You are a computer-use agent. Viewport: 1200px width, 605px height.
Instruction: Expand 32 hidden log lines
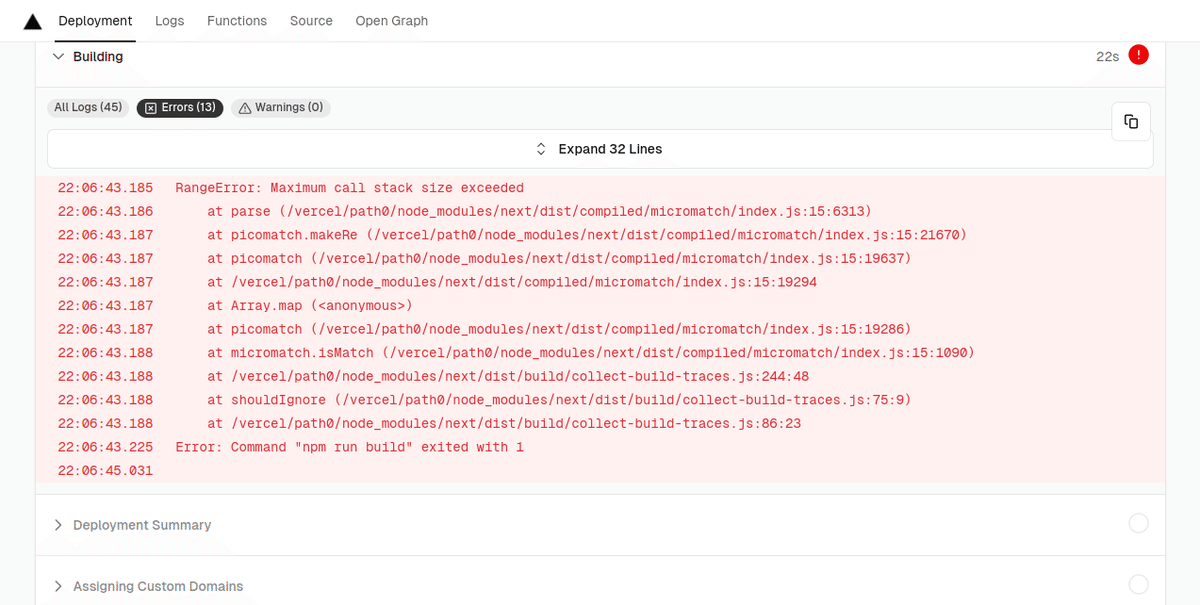(600, 149)
